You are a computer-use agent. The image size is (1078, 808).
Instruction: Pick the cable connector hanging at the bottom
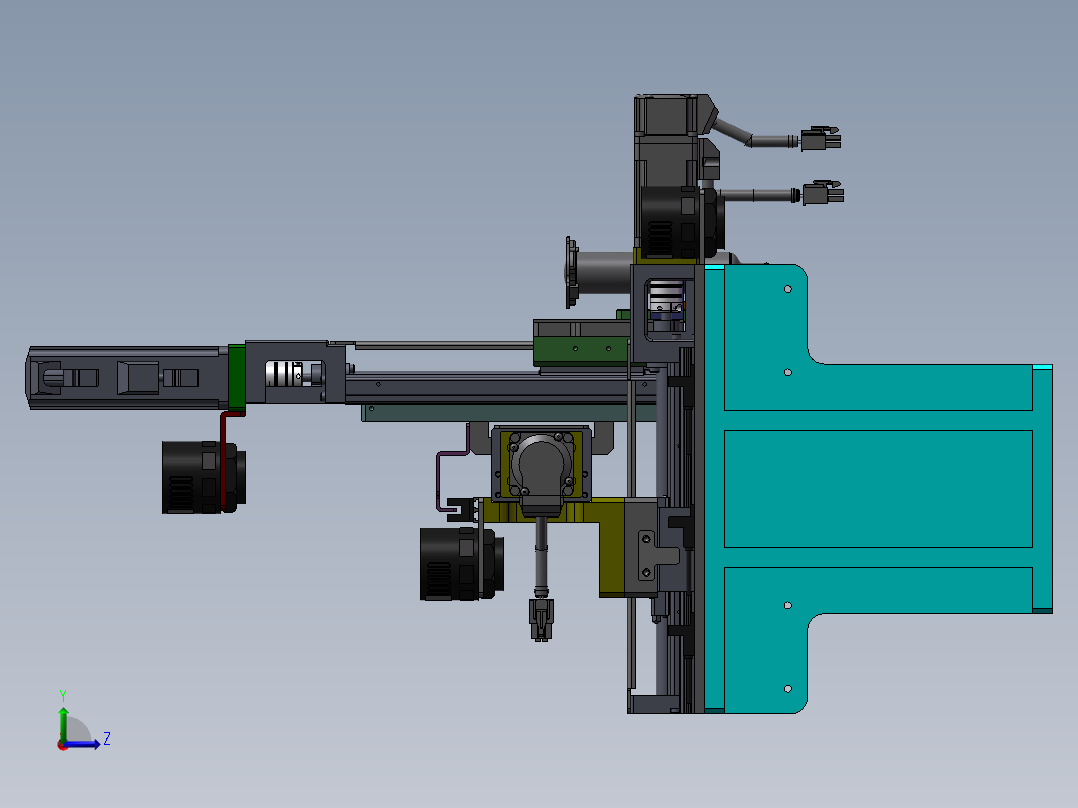(541, 620)
